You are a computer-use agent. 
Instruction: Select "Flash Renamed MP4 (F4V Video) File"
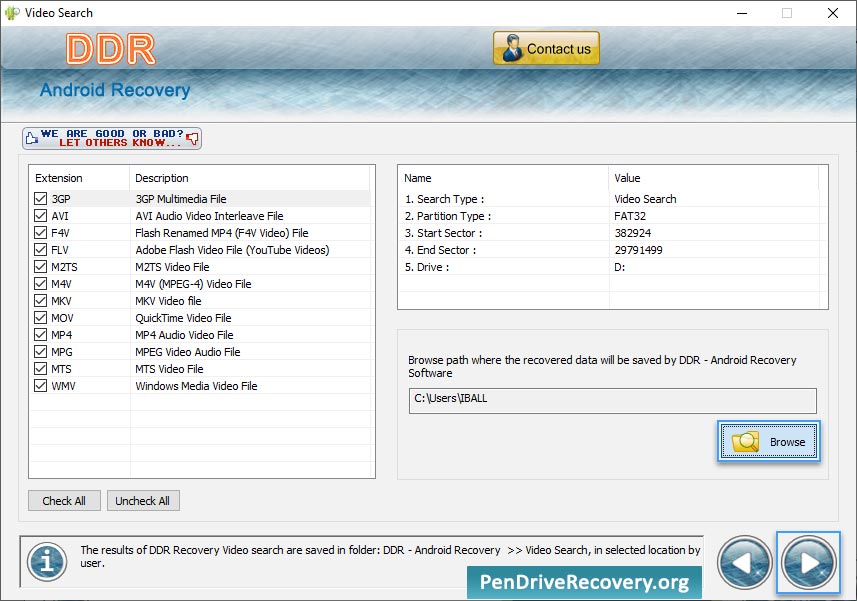tap(222, 233)
